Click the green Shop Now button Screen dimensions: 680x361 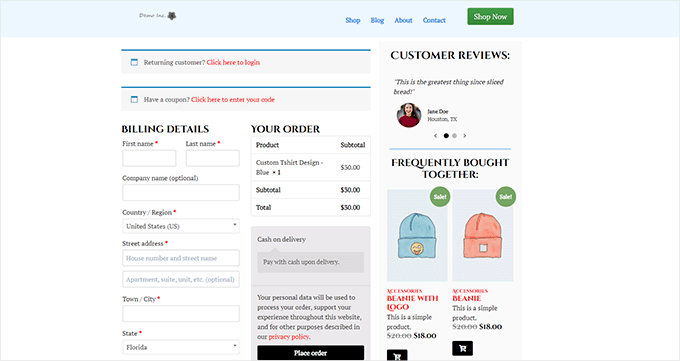pyautogui.click(x=490, y=16)
